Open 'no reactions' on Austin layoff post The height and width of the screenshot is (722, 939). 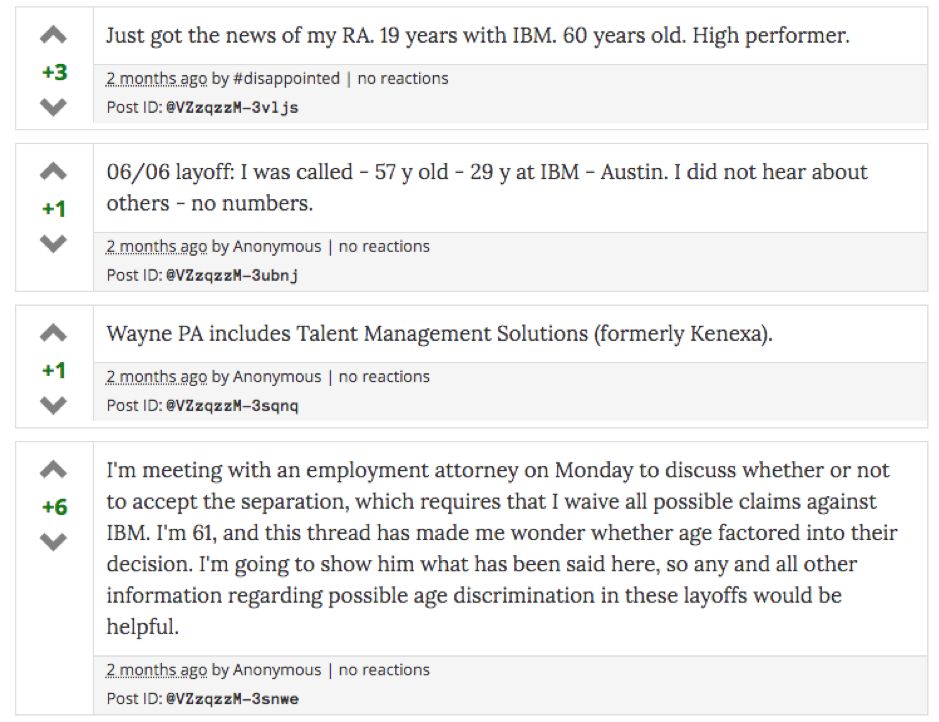click(x=384, y=246)
